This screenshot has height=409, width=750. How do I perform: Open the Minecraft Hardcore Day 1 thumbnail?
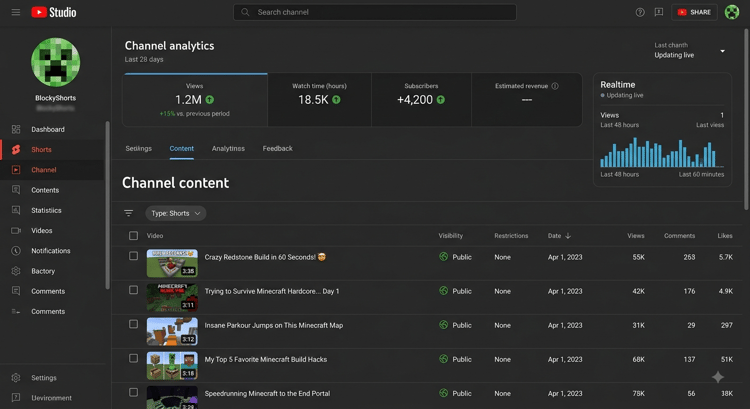(x=172, y=297)
